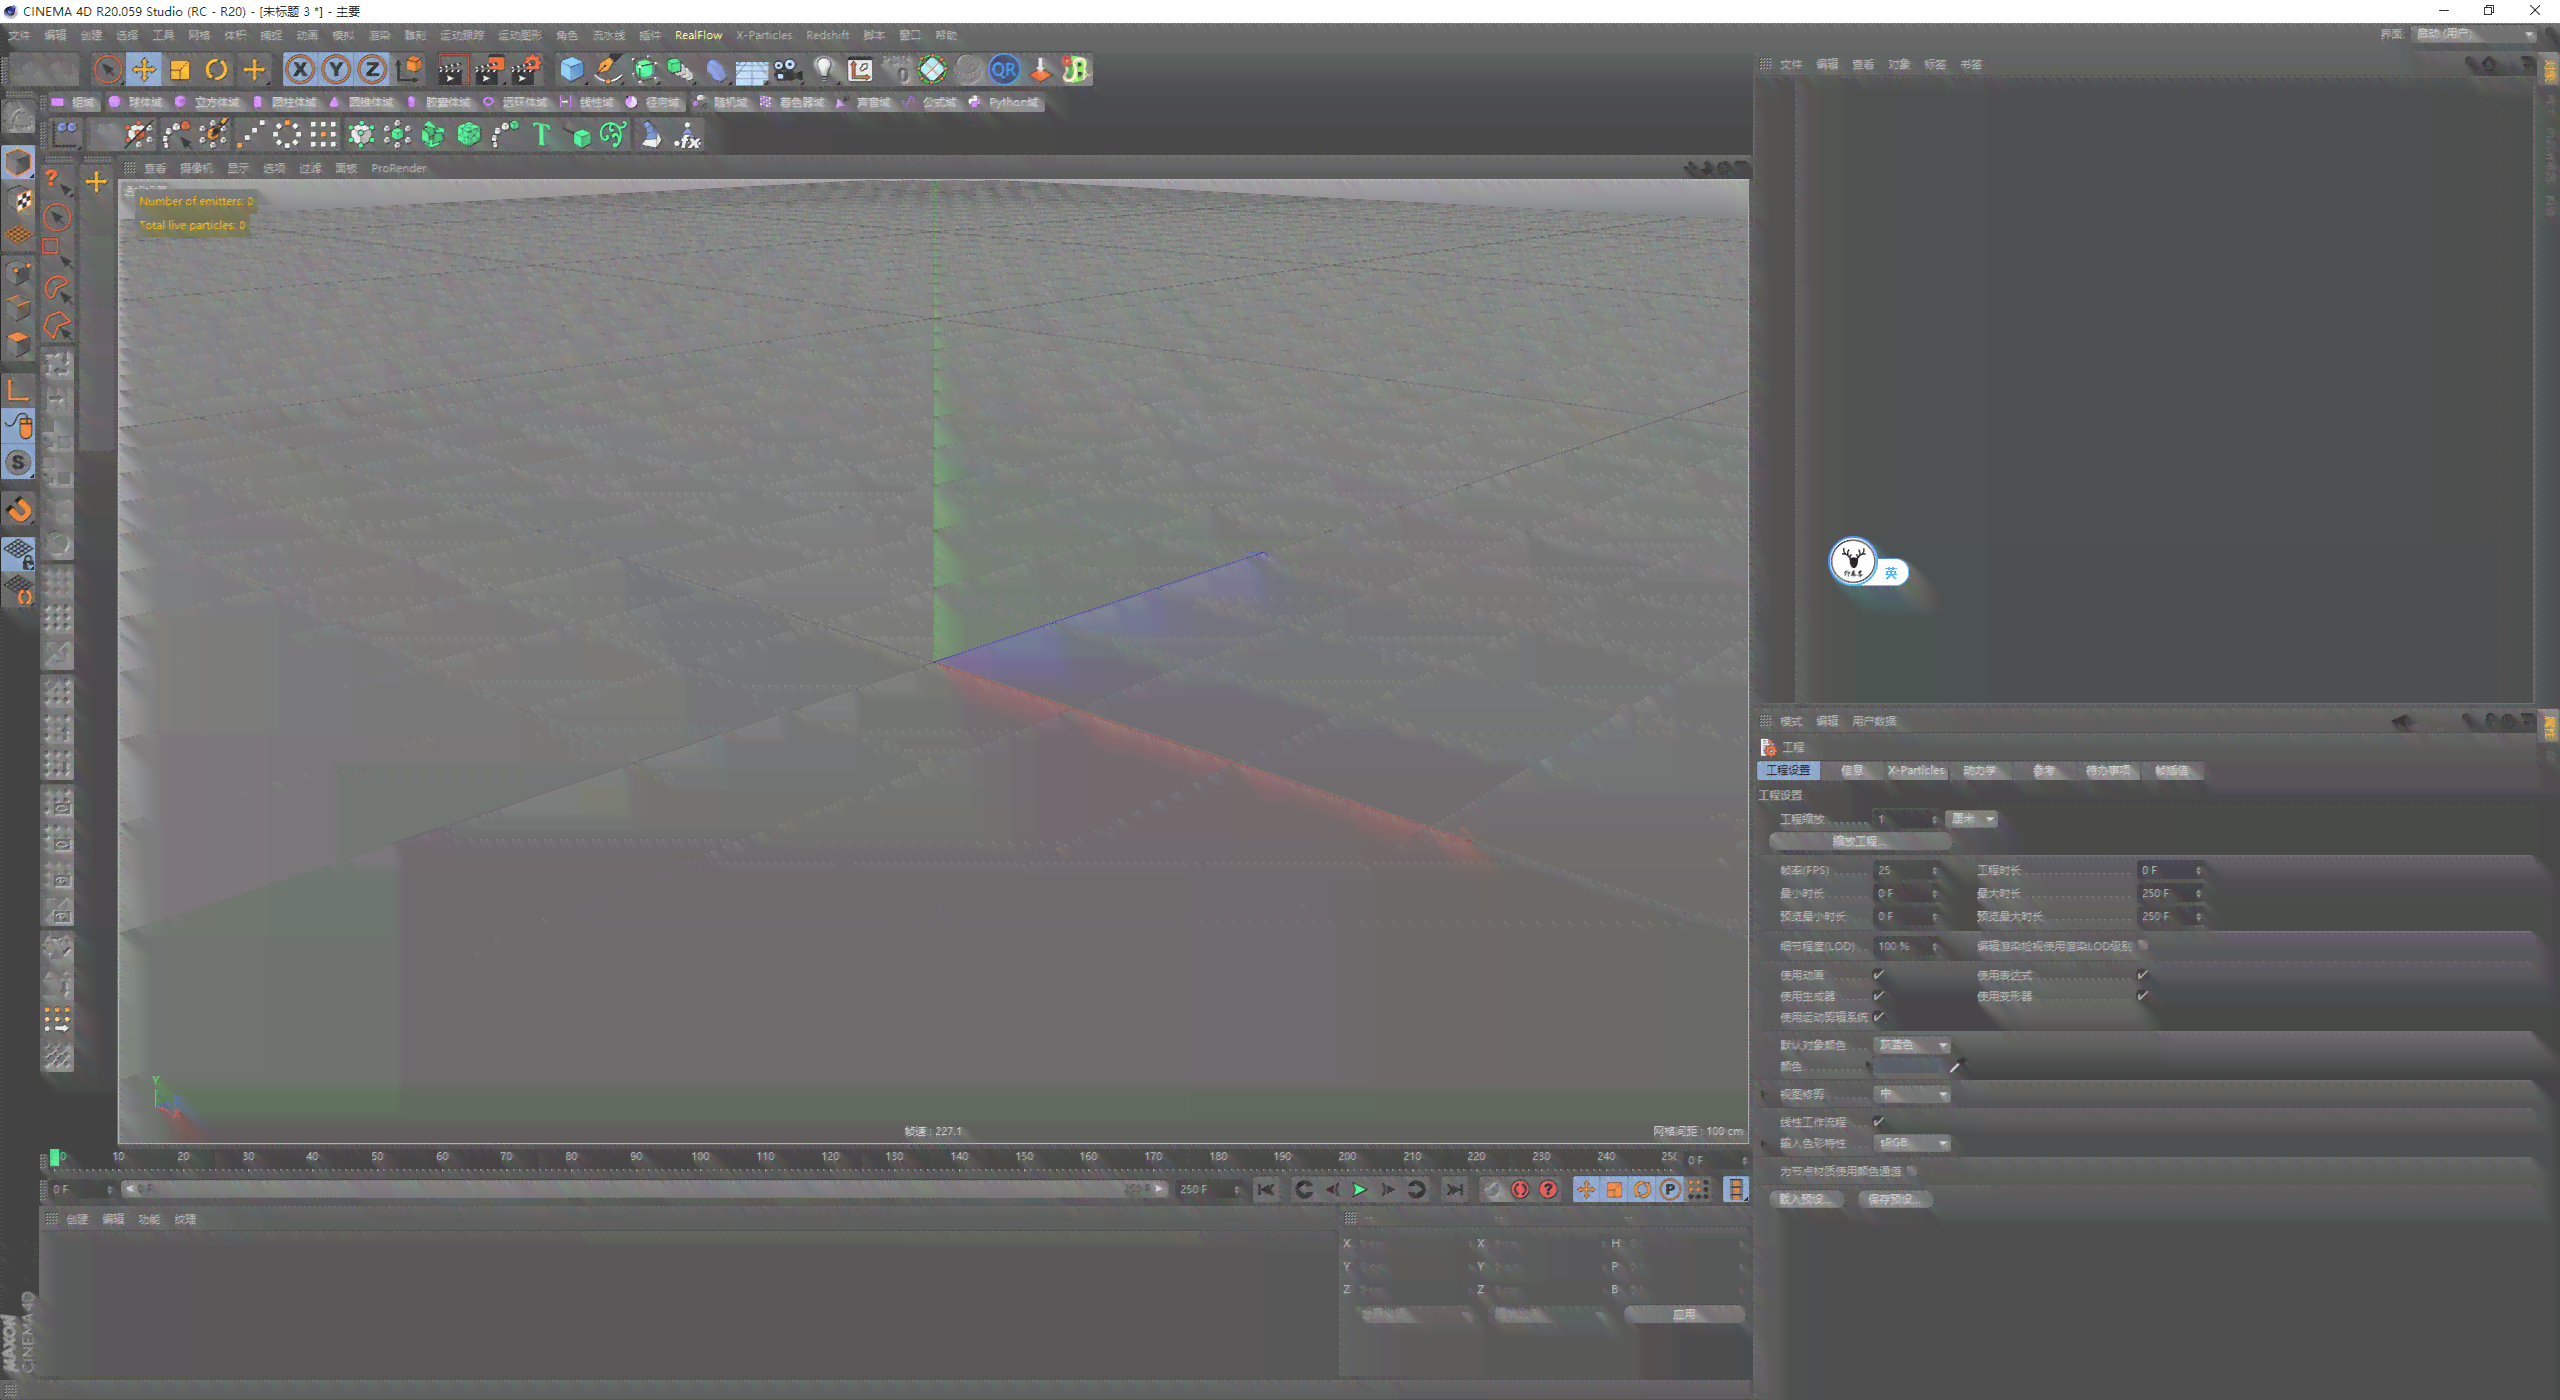Add a blue cube primitive

click(571, 70)
